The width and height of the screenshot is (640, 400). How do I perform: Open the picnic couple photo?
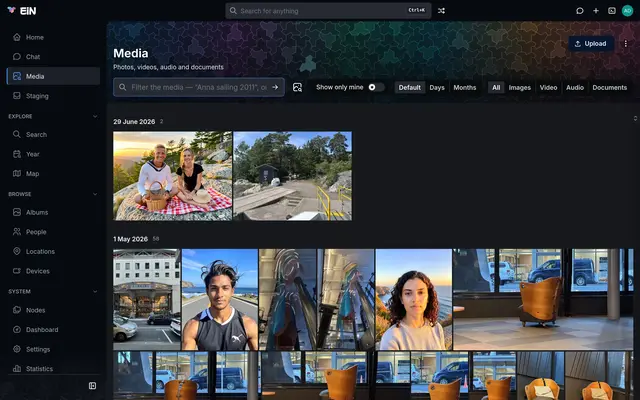point(173,176)
